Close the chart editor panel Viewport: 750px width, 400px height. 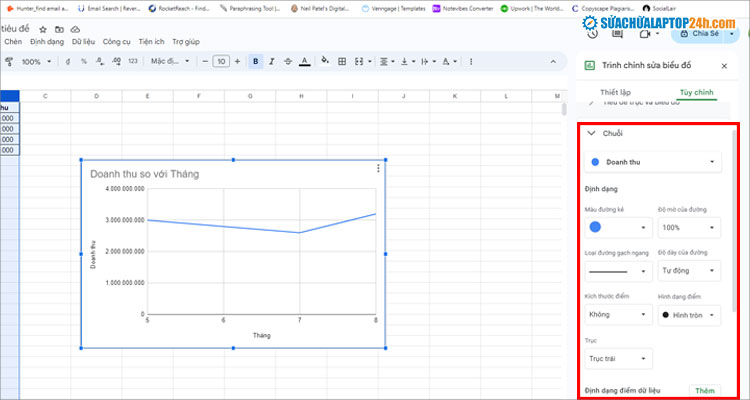coord(723,66)
